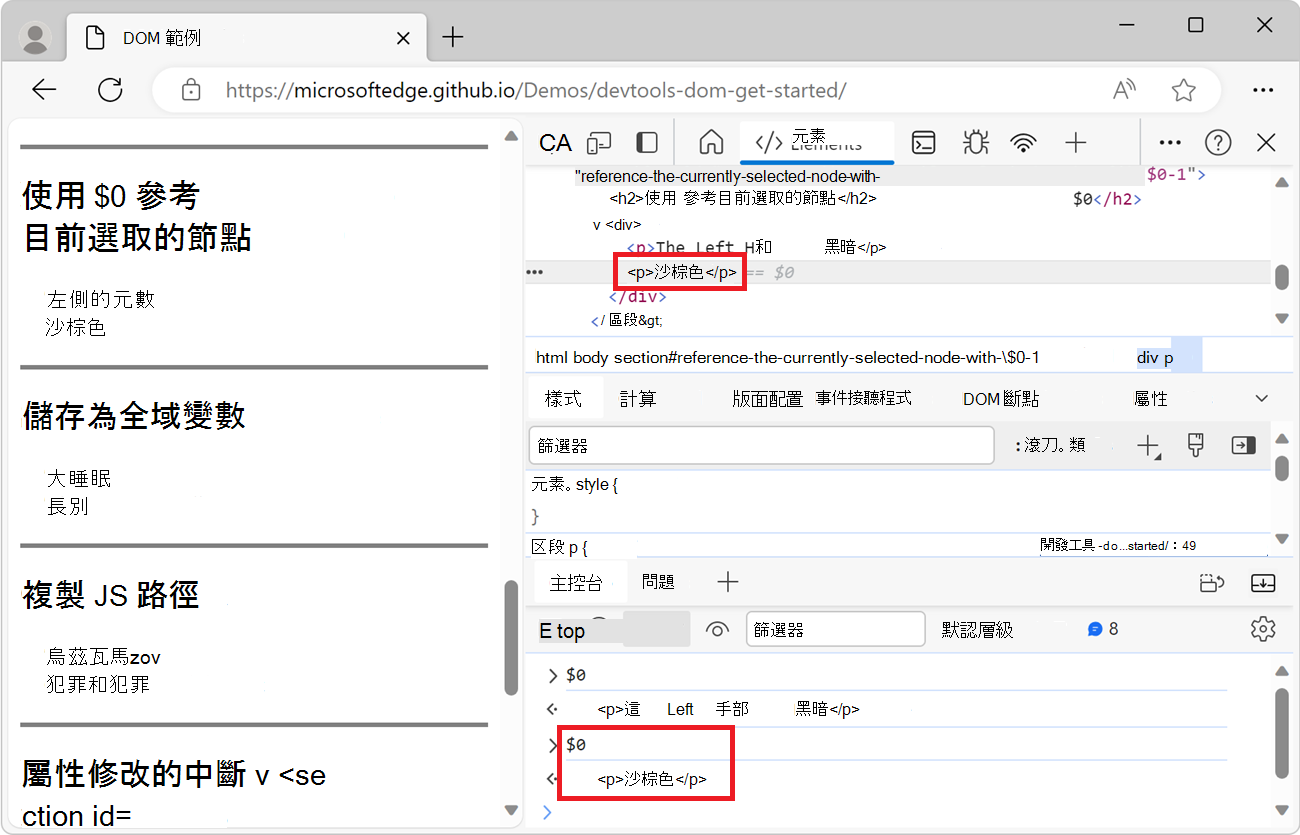The image size is (1300, 835).
Task: Select the closing div tag in DOM tree
Action: [x=637, y=297]
